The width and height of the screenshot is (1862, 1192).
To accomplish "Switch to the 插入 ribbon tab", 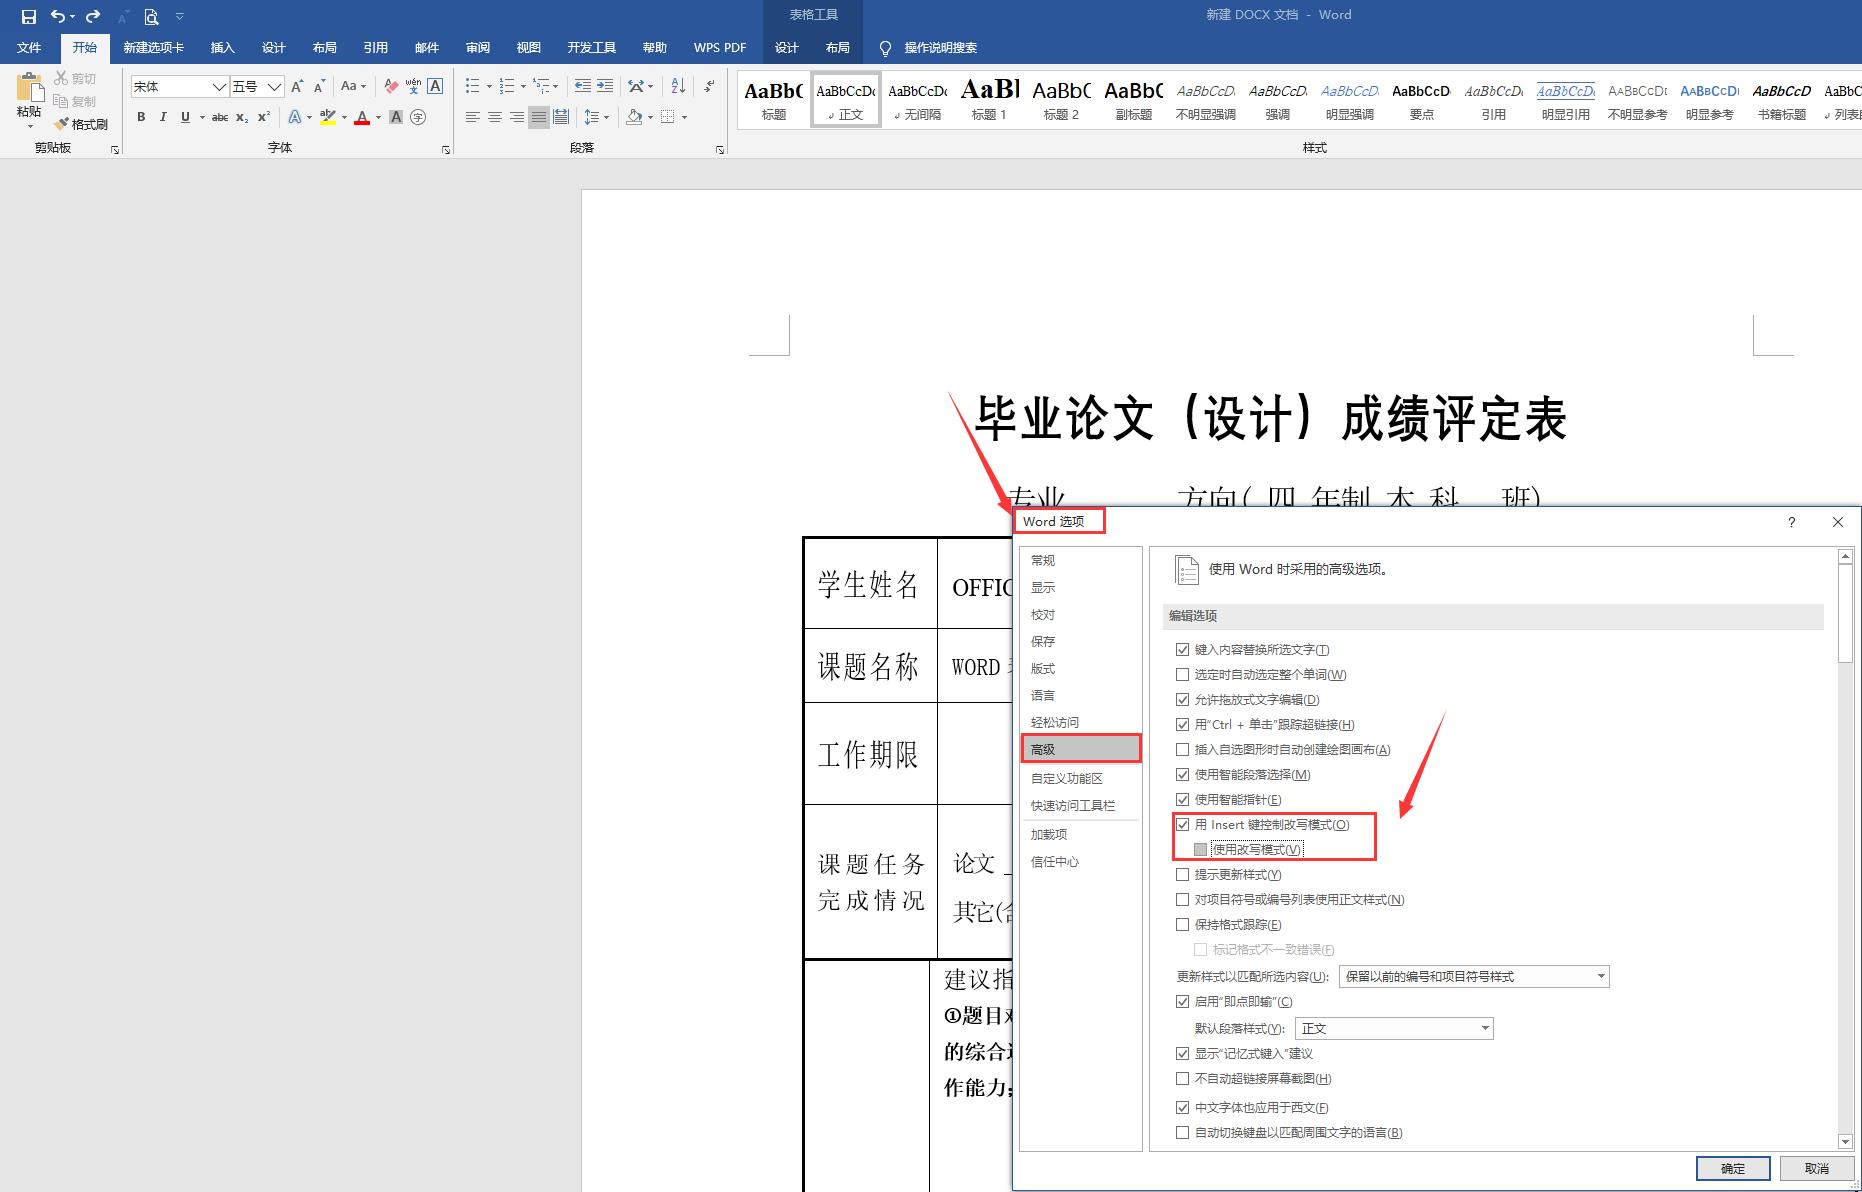I will coord(222,47).
